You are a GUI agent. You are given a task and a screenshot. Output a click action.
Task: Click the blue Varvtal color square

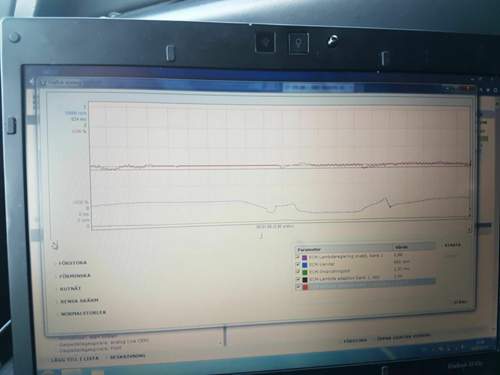(x=305, y=264)
